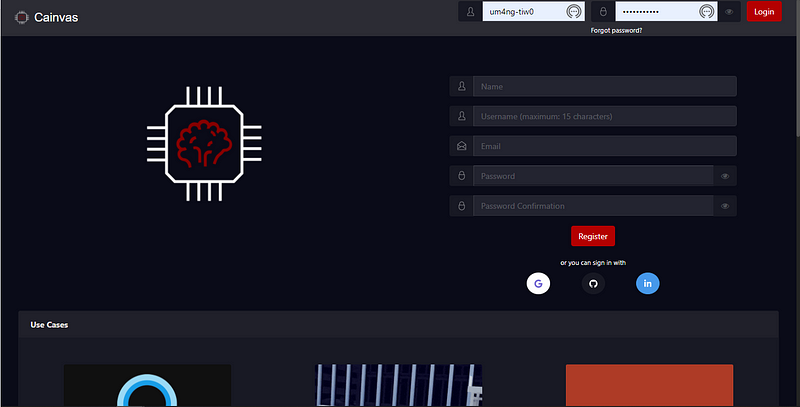The width and height of the screenshot is (800, 407).
Task: Toggle login password visibility eye
Action: coord(729,11)
